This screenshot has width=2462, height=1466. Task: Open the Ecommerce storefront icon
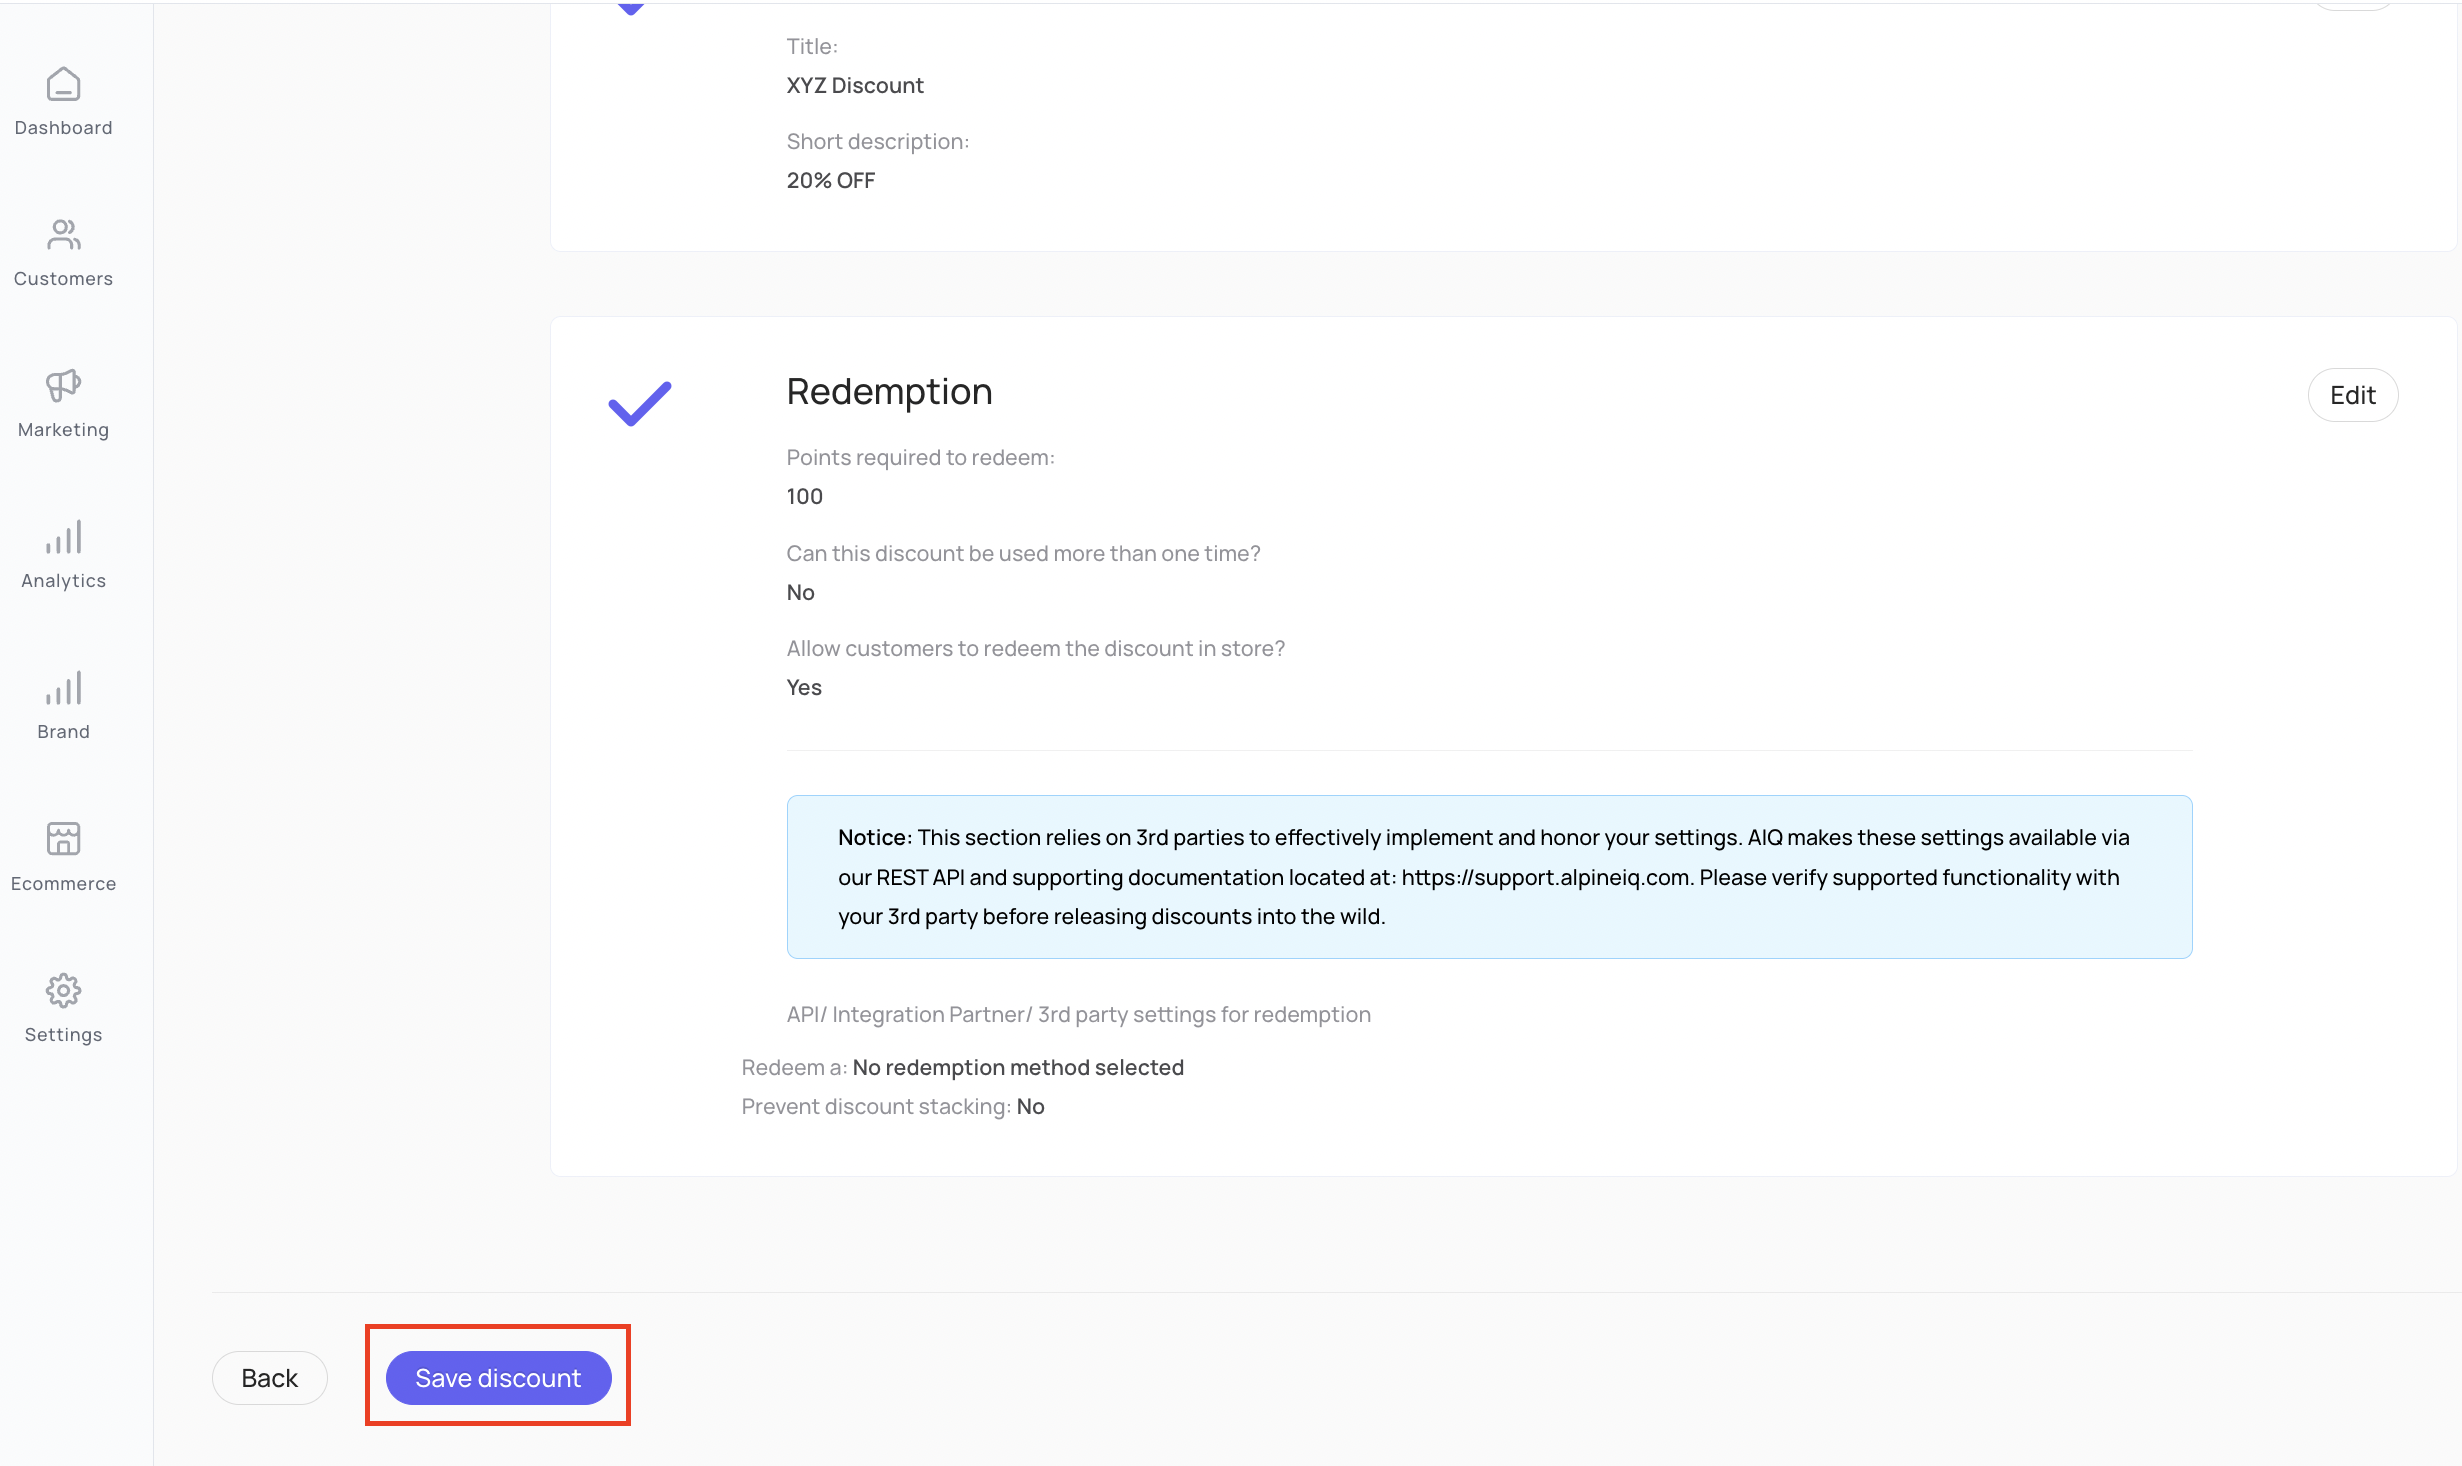point(63,839)
